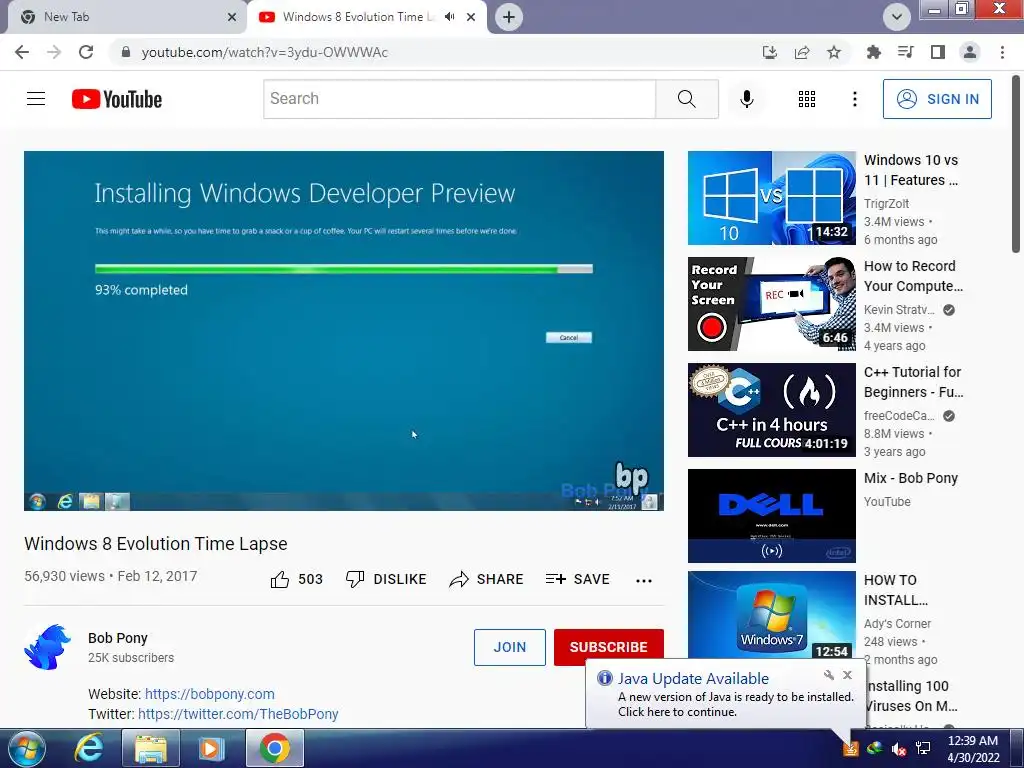Open the Mix - Bob Pony Dell thumbnail
1024x768 pixels.
(771, 515)
